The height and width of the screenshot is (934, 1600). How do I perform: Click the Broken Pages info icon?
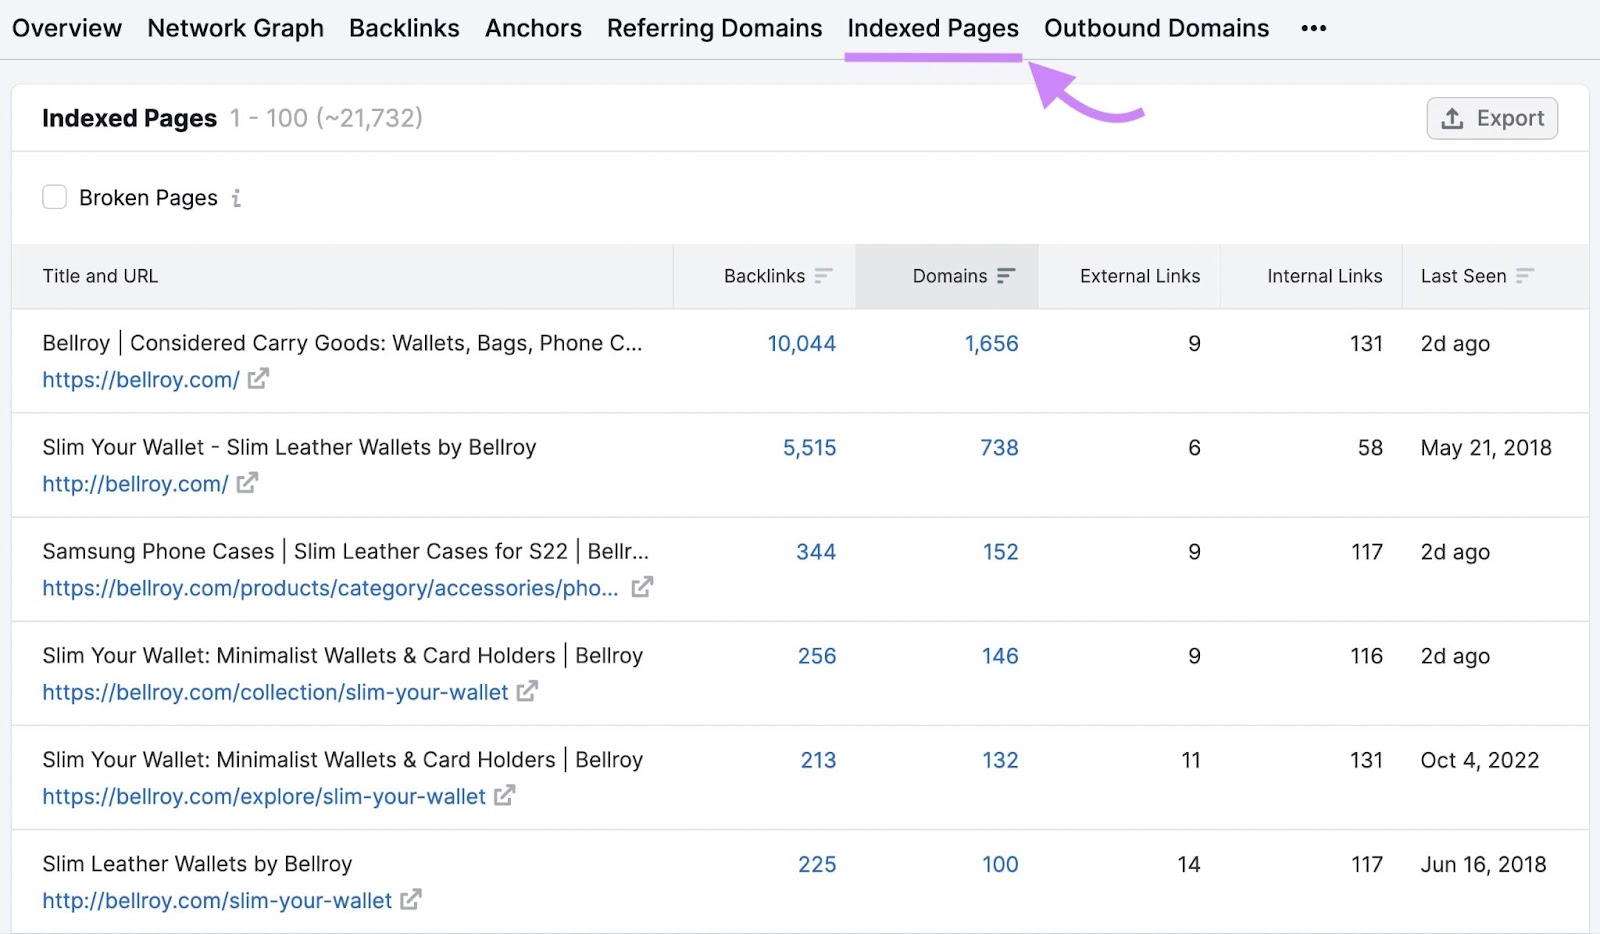coord(236,198)
